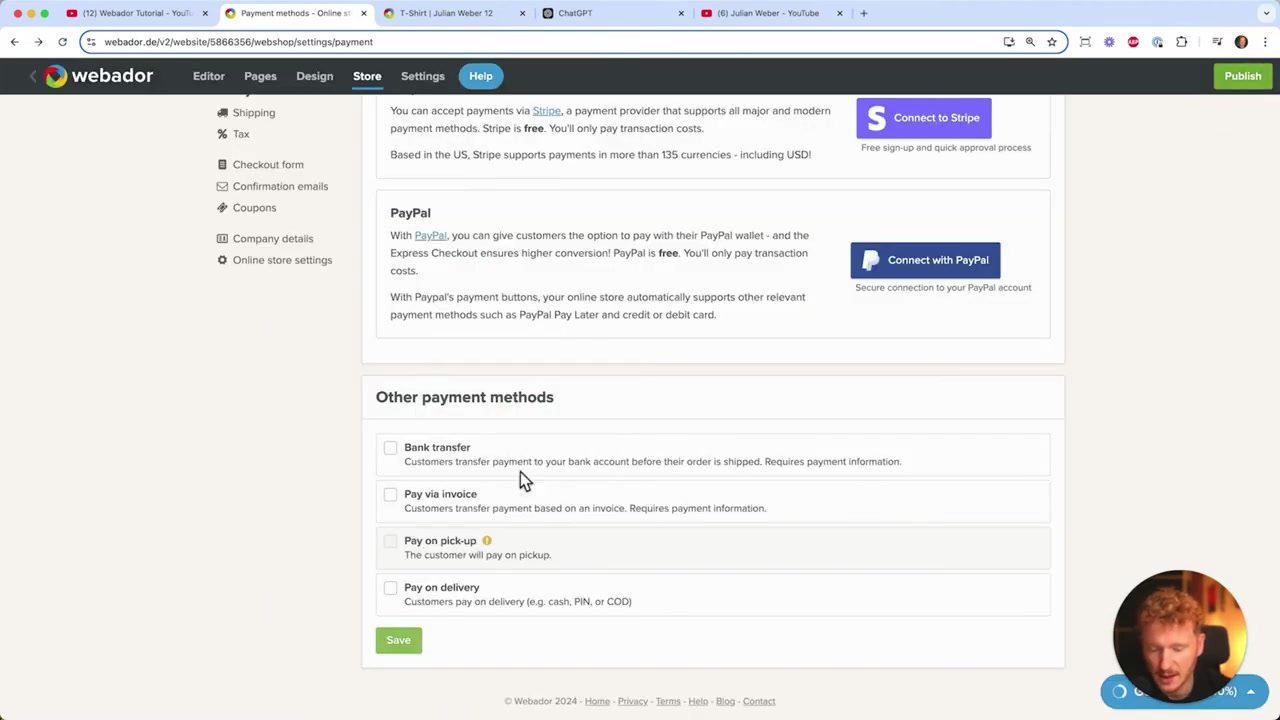Click the PayPal logo icon on button
The image size is (1280, 720).
click(870, 260)
